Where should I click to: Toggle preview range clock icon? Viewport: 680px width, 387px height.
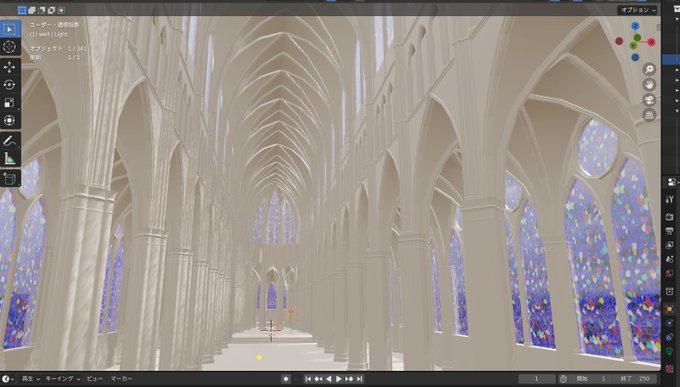coord(563,379)
